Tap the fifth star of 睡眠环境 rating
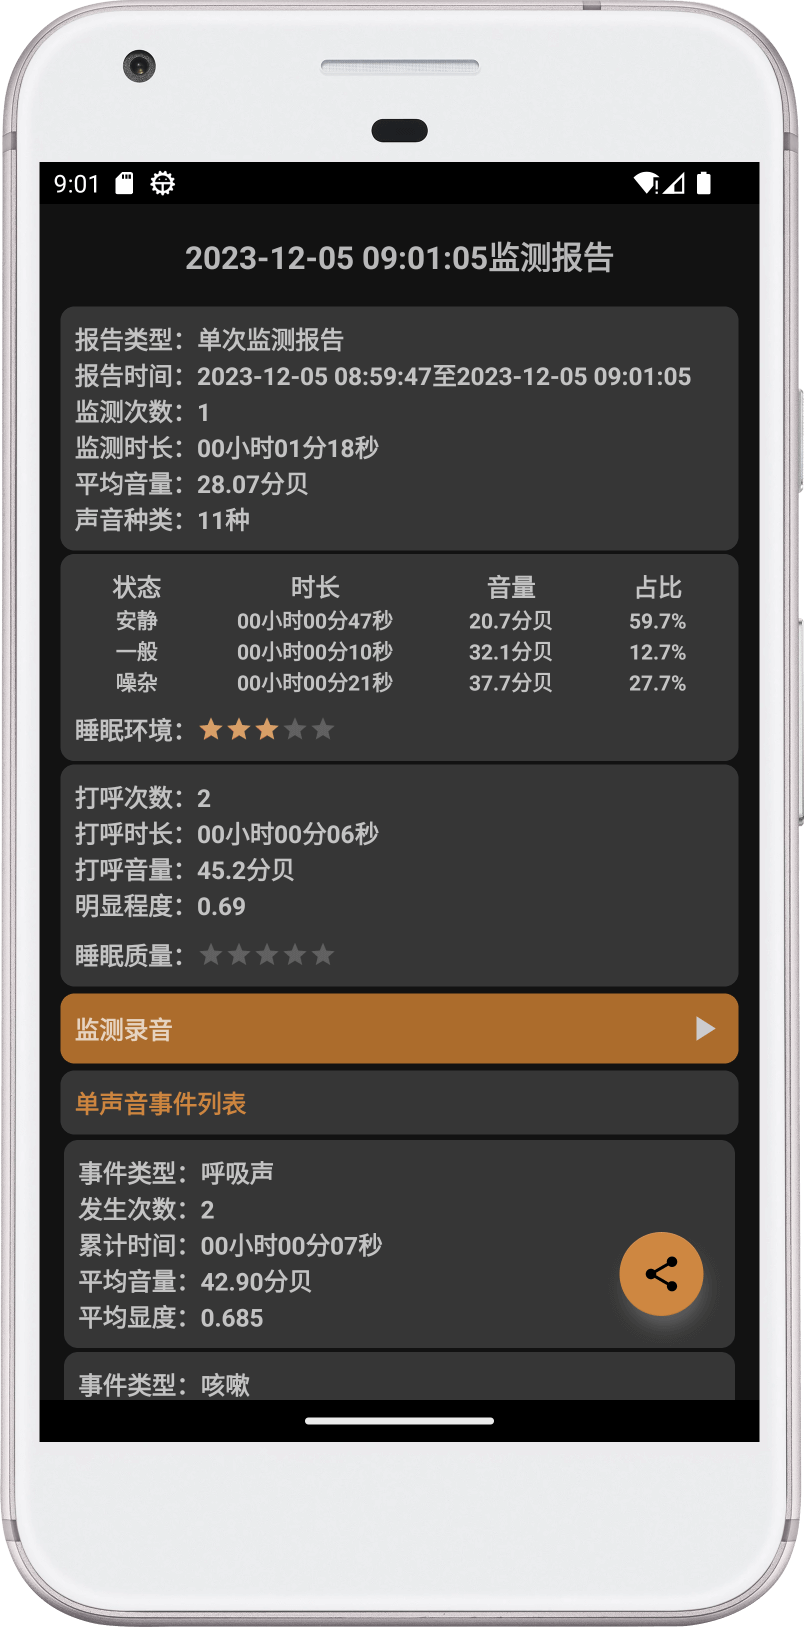The width and height of the screenshot is (804, 1627). pyautogui.click(x=323, y=729)
